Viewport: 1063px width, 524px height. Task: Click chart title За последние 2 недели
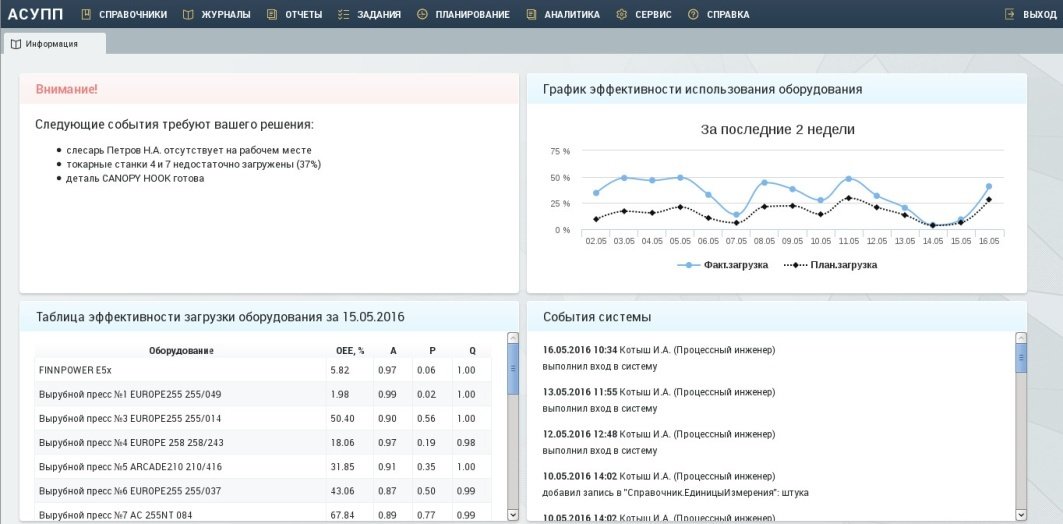[778, 129]
